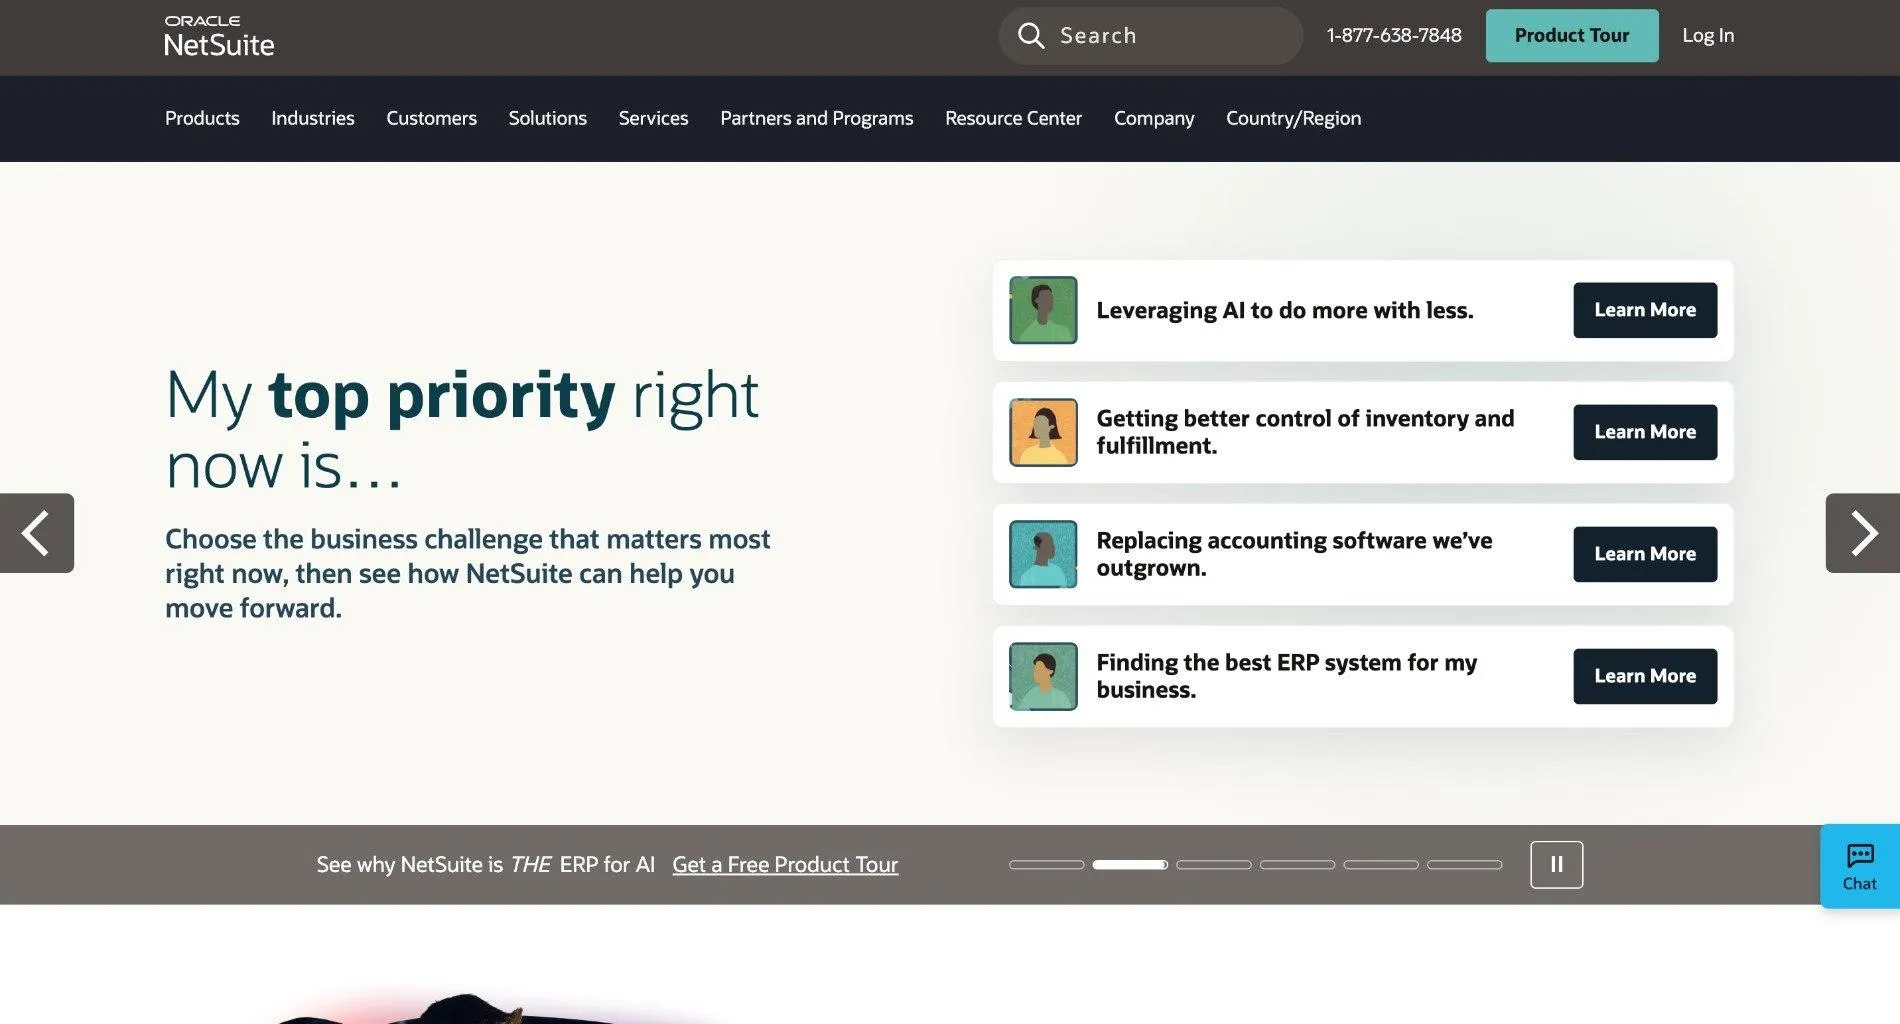This screenshot has width=1900, height=1024.
Task: Click the Log In link
Action: 1708,36
